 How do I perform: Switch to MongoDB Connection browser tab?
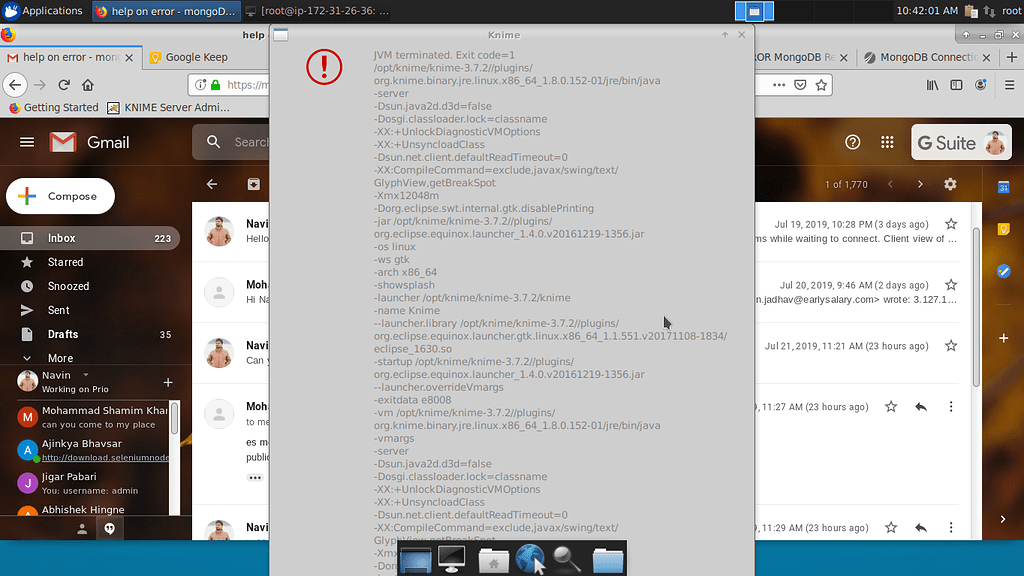click(920, 57)
